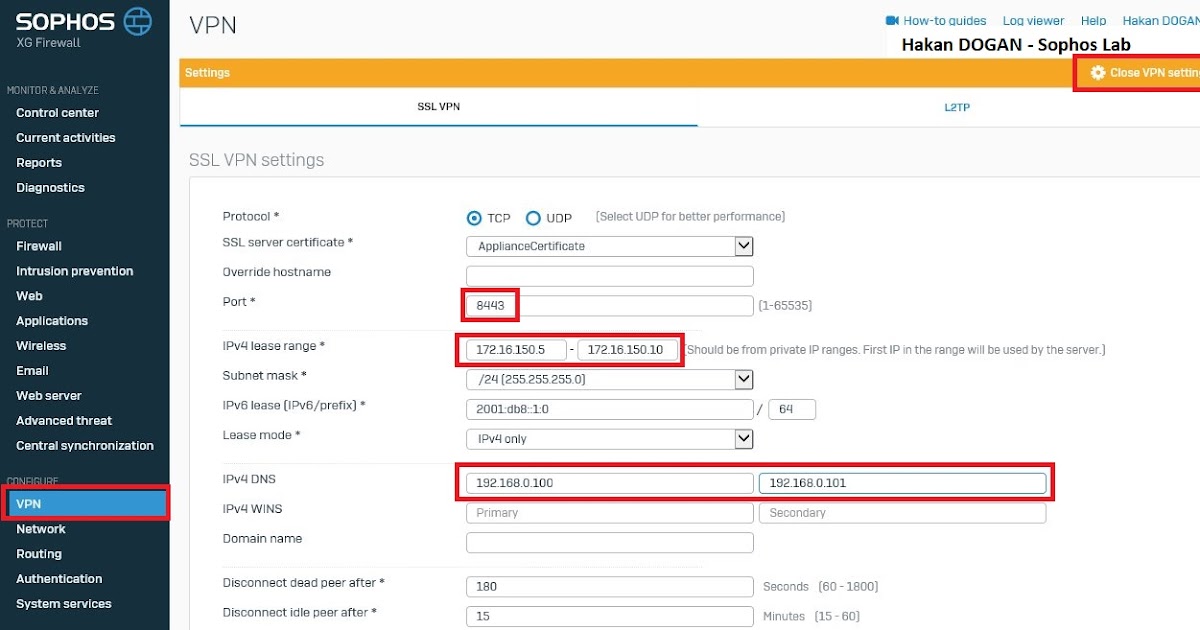
Task: Click Disconnect dead peer after field
Action: [610, 587]
